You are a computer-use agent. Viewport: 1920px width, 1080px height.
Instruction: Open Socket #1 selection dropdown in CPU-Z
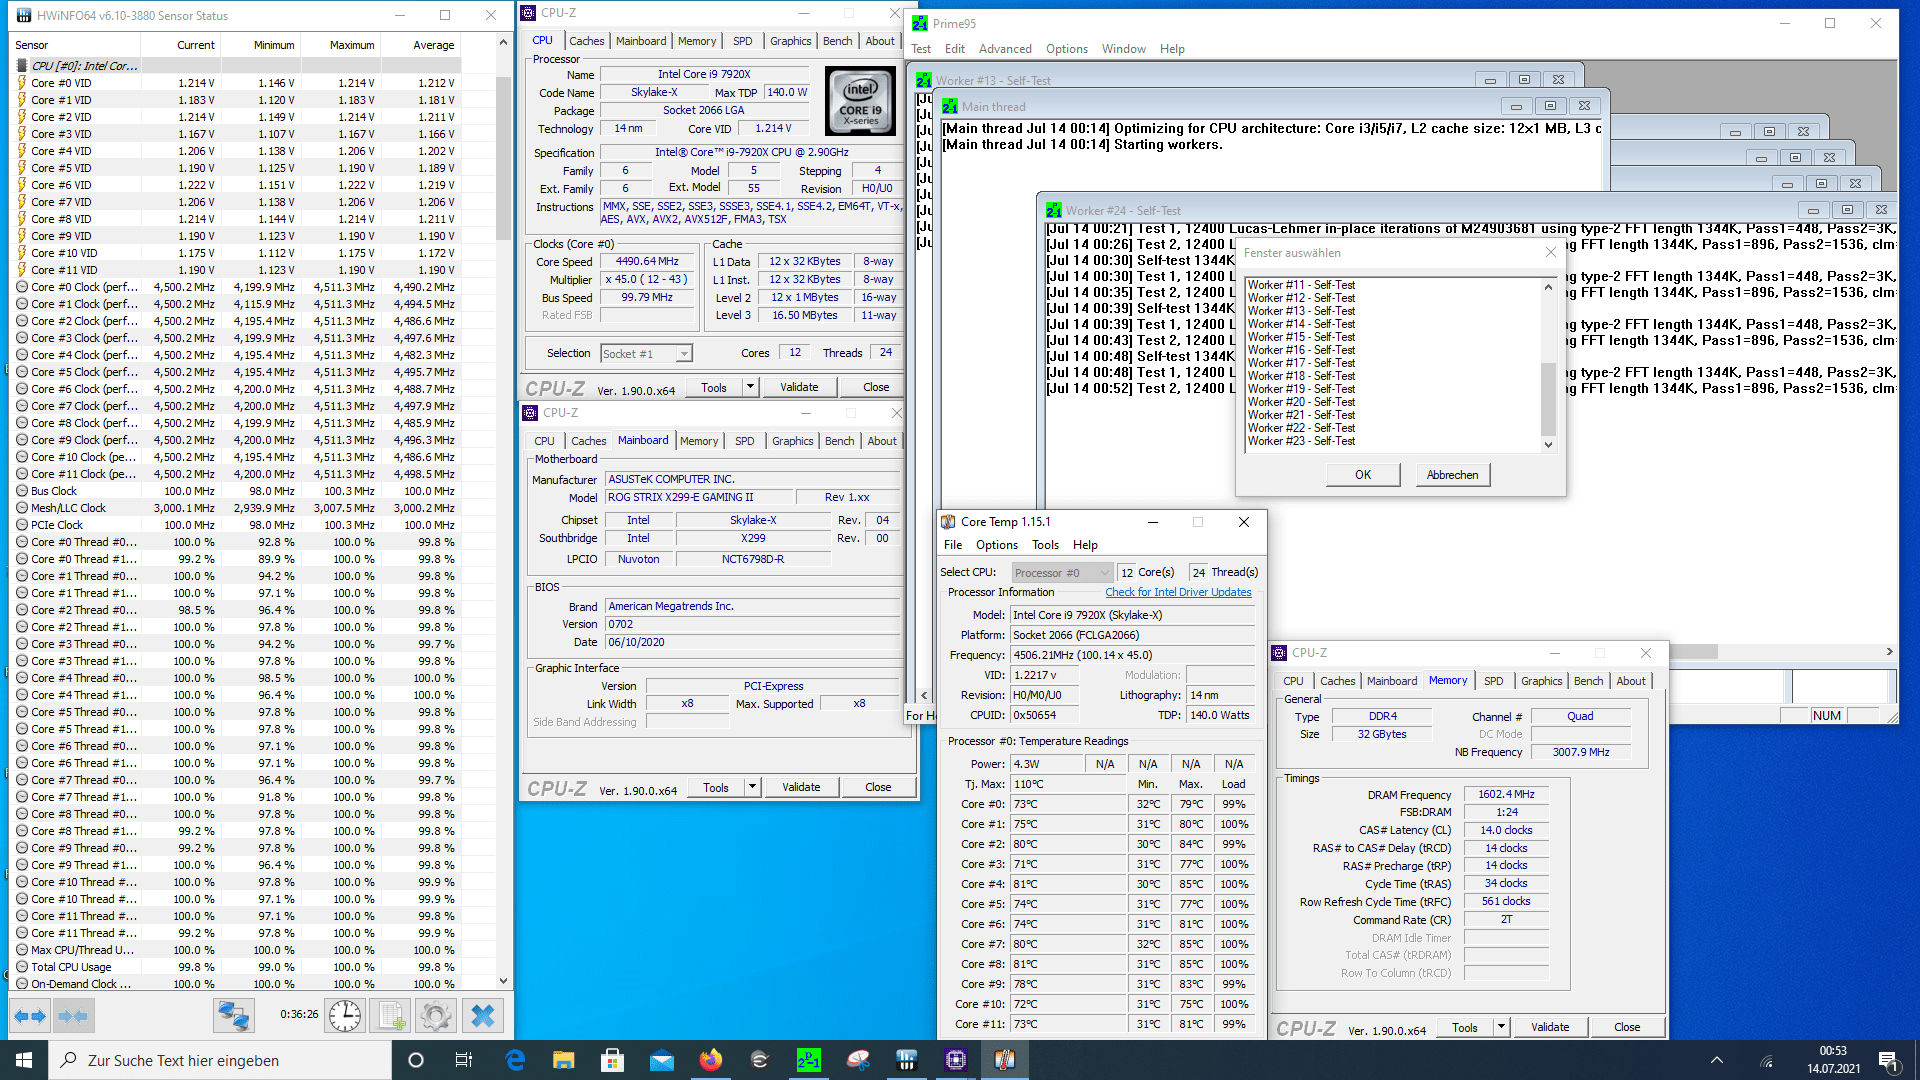point(684,354)
